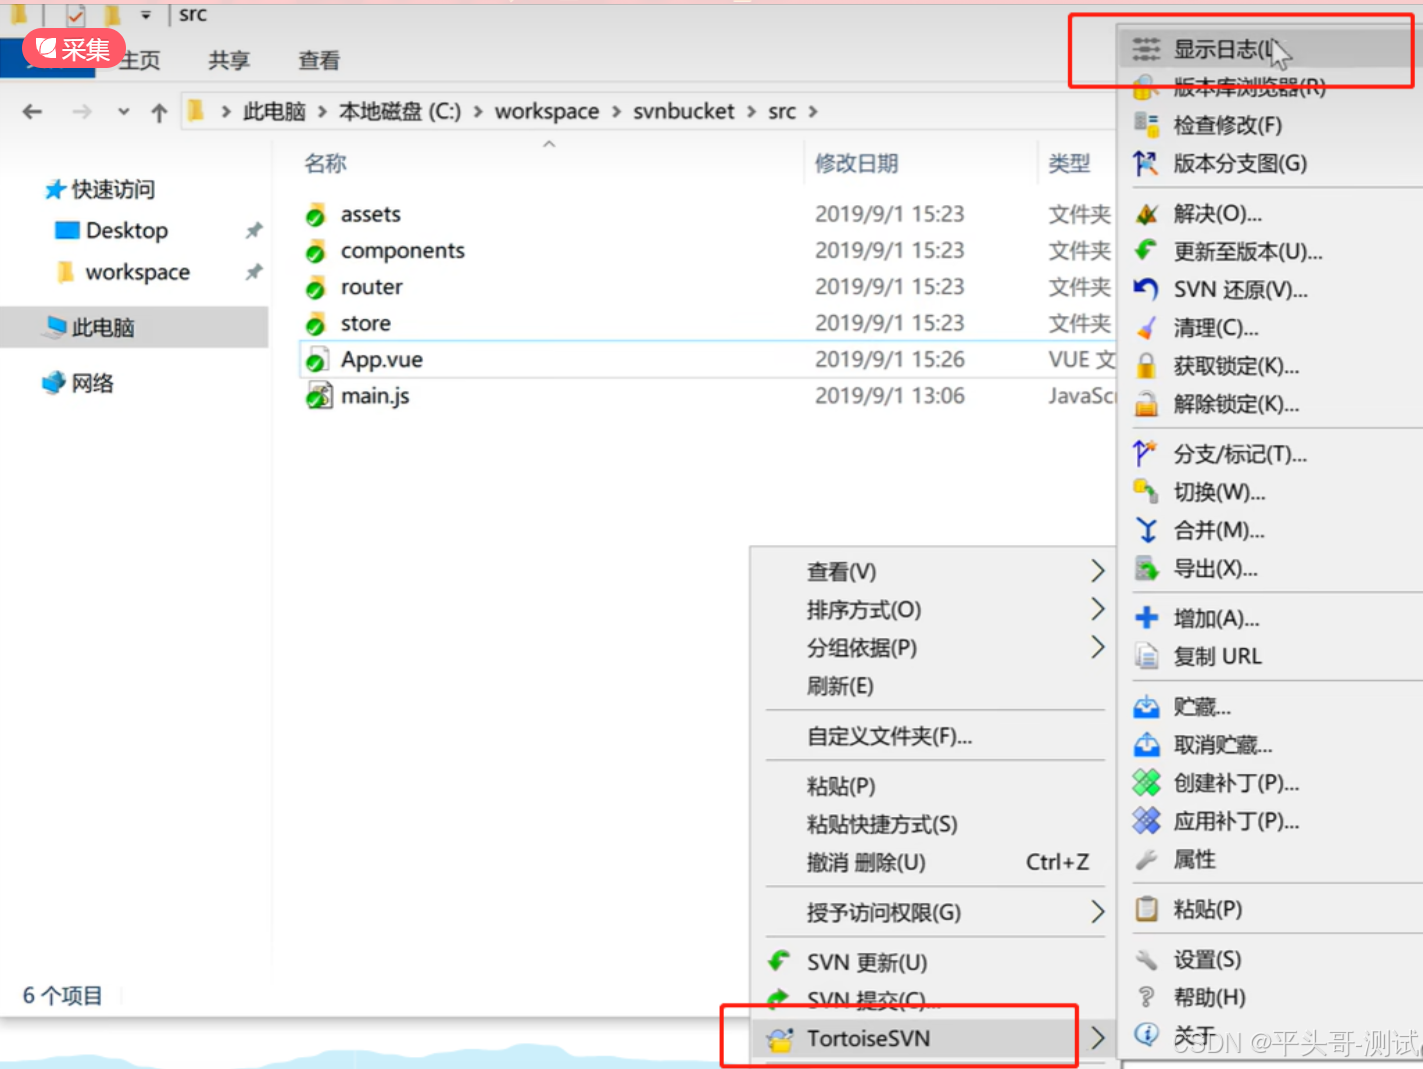Choose 自定义文件夹(F)... menu entry
The height and width of the screenshot is (1069, 1423).
pos(889,736)
